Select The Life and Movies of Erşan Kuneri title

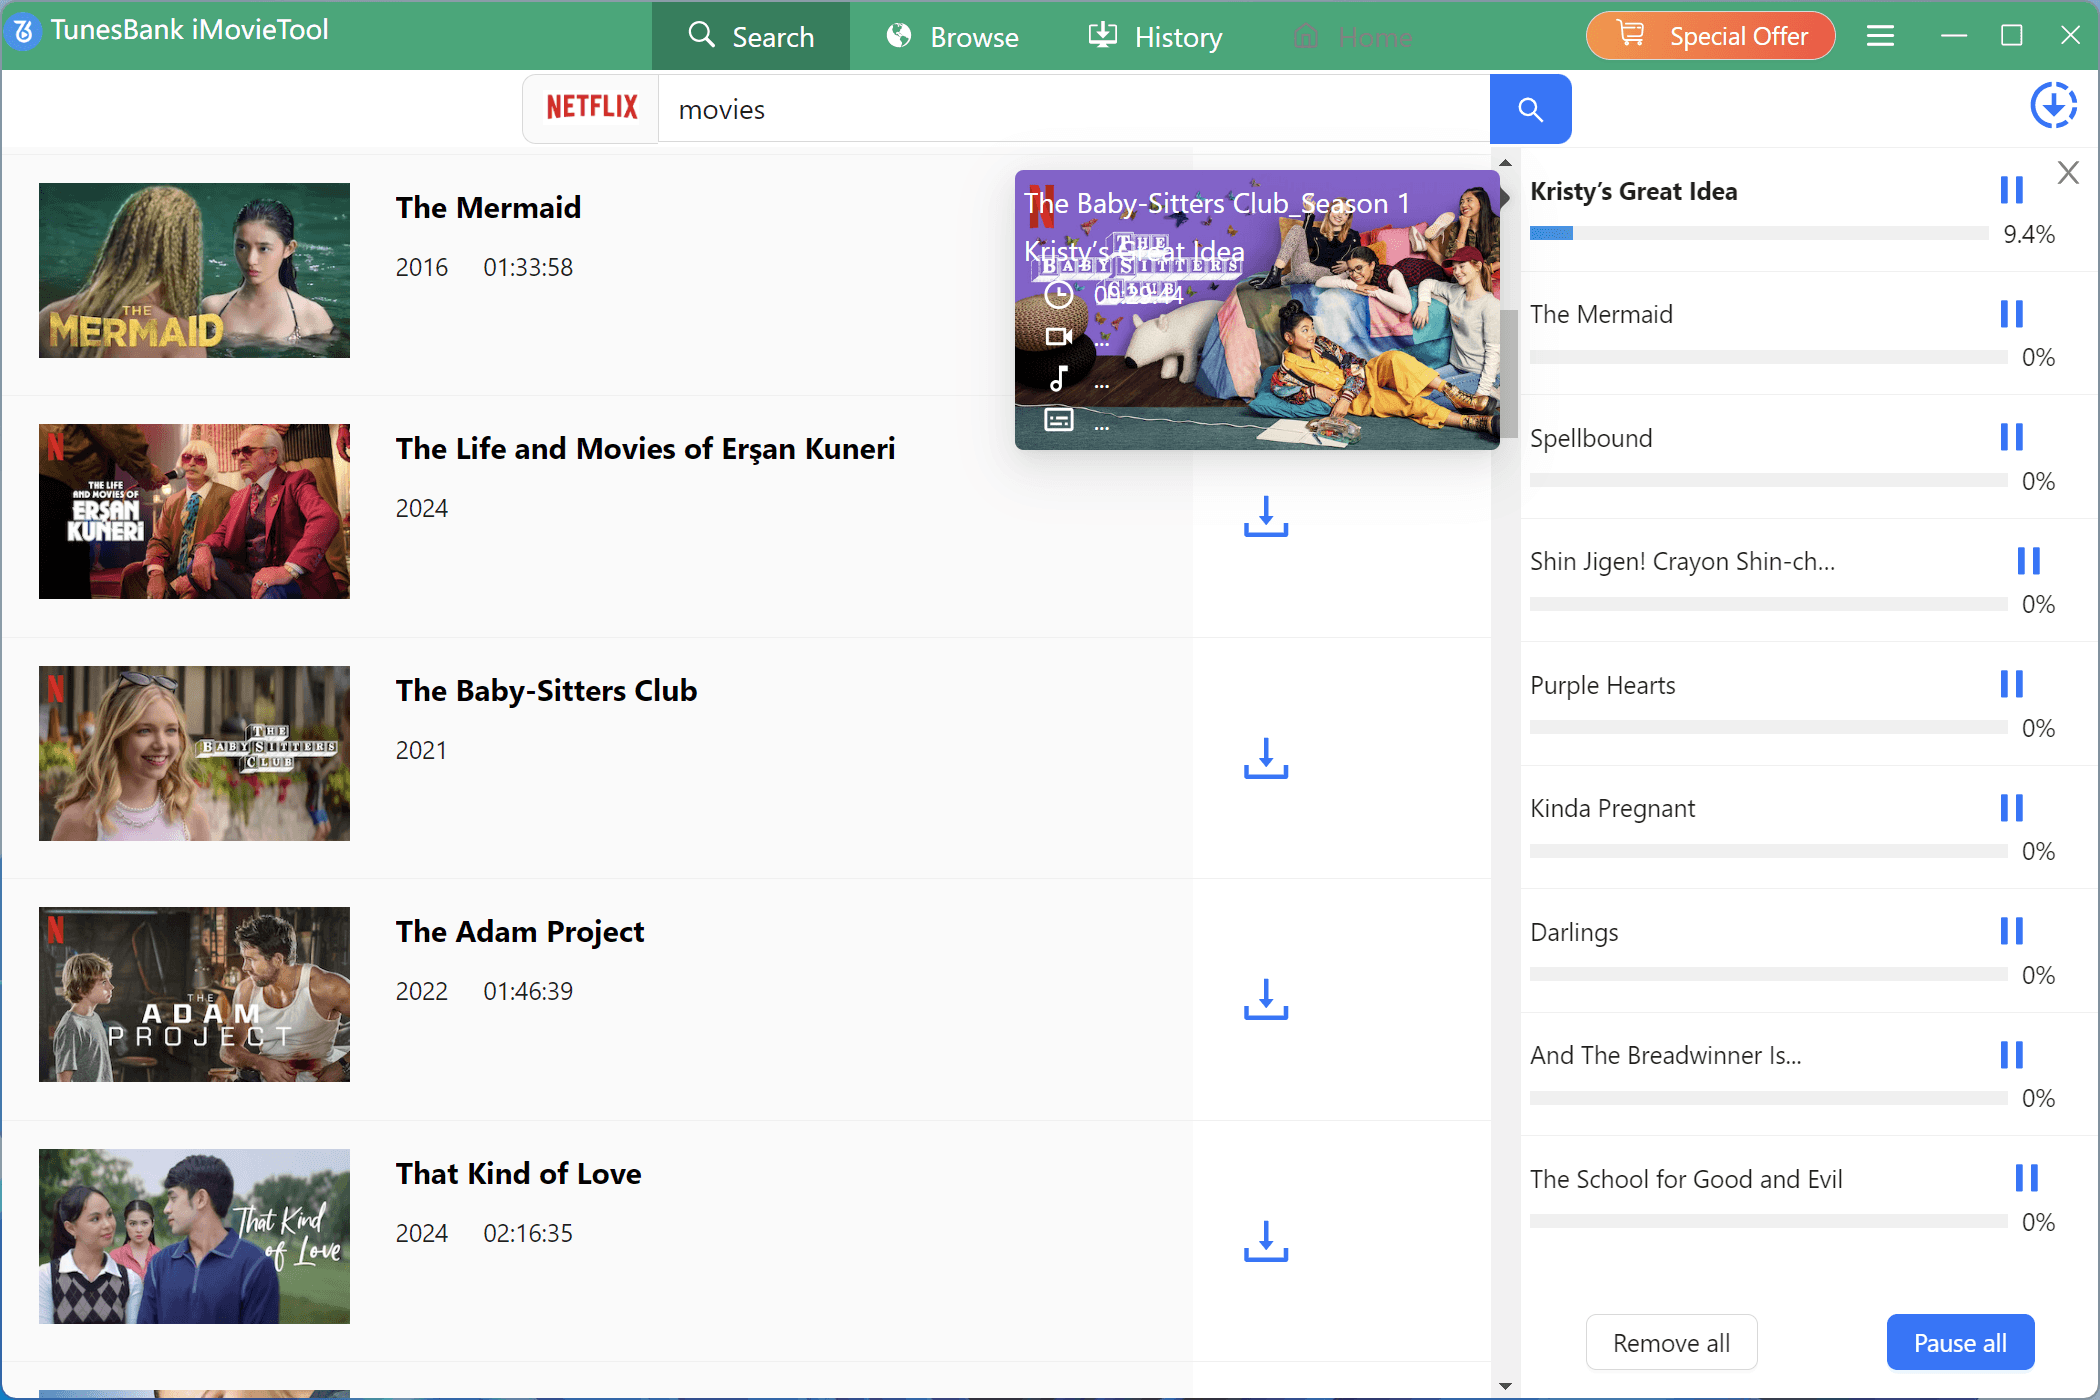[645, 449]
